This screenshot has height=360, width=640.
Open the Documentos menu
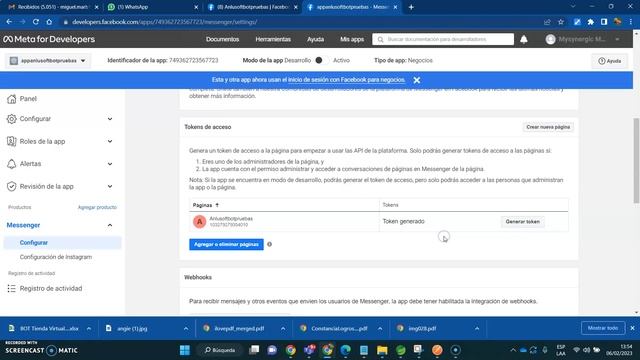click(x=222, y=39)
